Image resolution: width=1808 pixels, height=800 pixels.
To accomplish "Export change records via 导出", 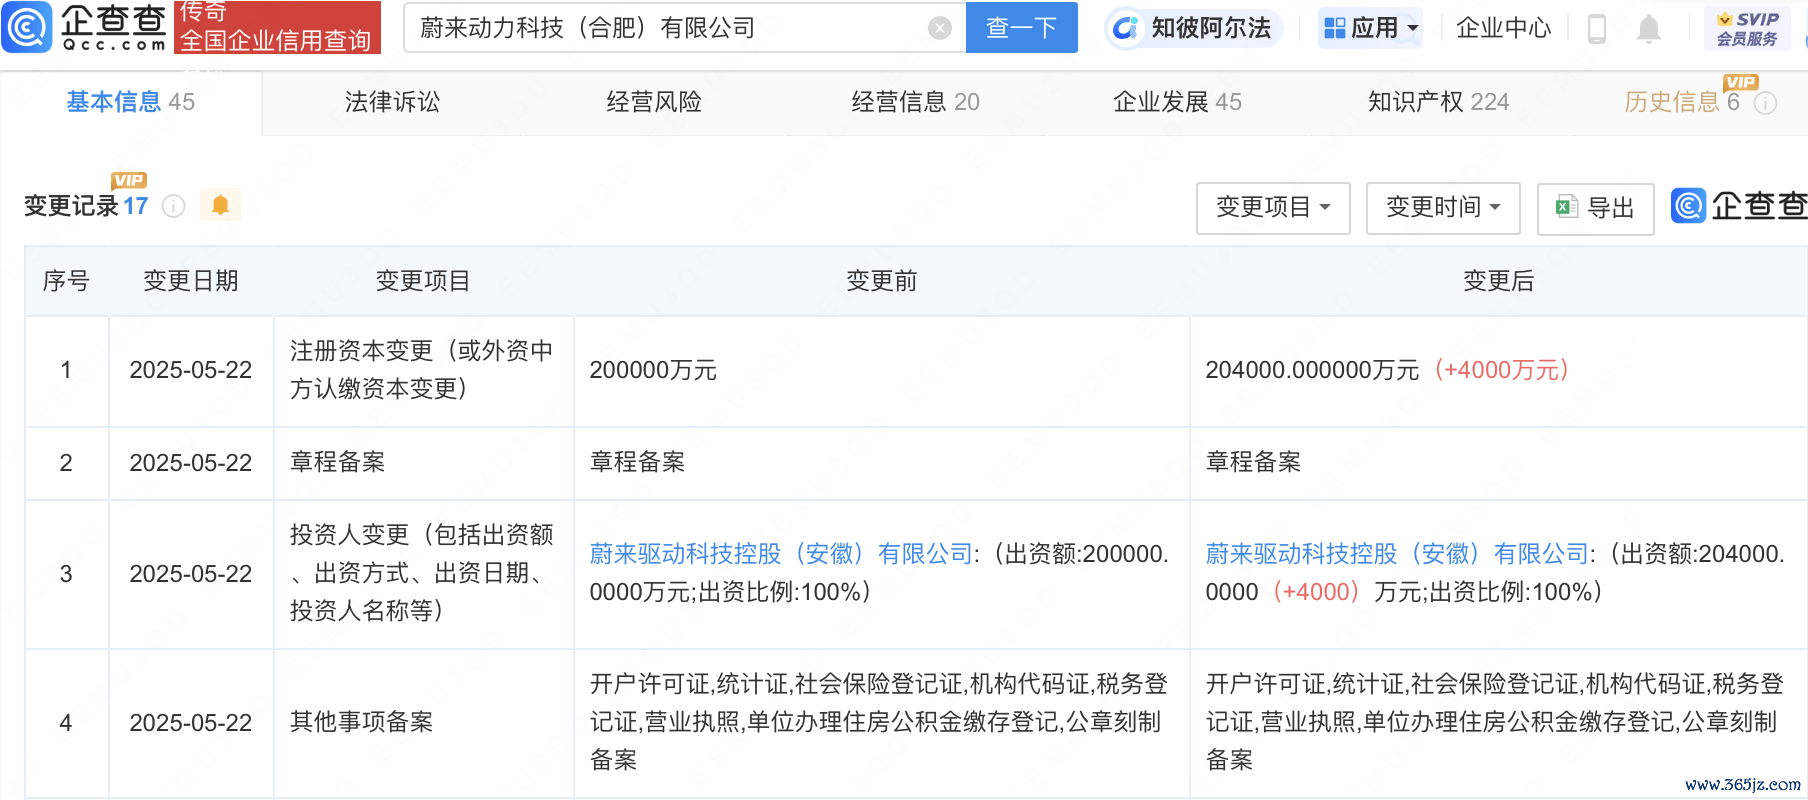I will click(x=1595, y=208).
